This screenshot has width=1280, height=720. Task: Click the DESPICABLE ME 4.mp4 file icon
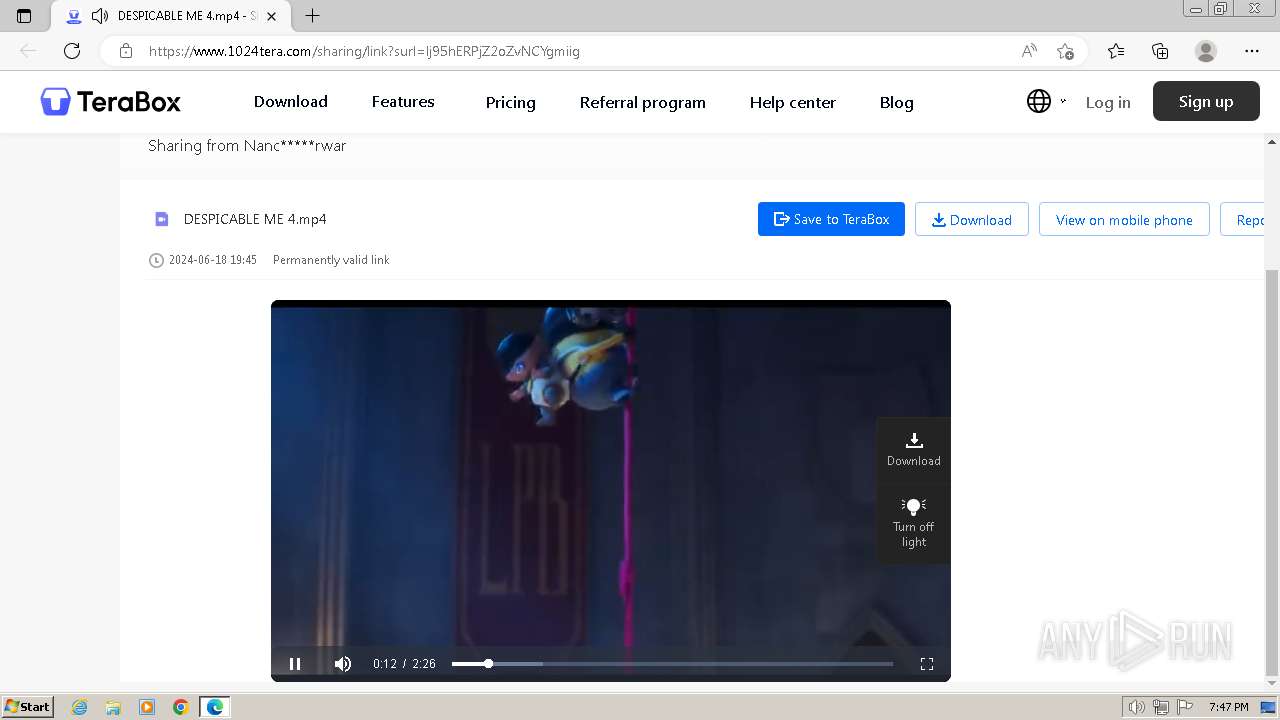tap(161, 219)
